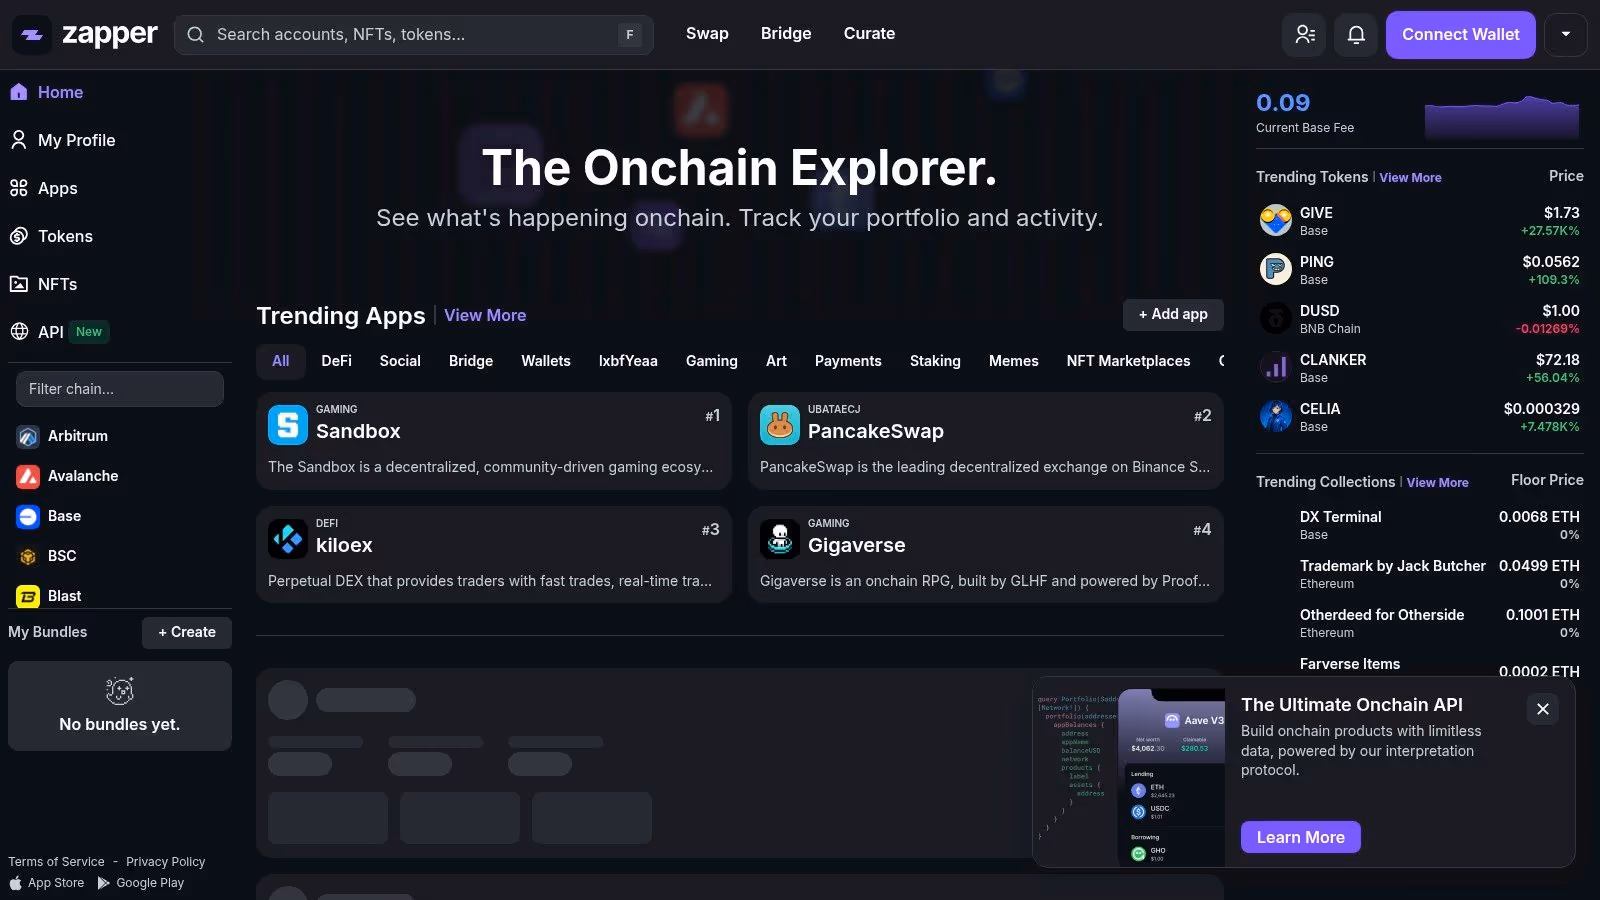Click View More next to Trending Tokens

[x=1410, y=178]
